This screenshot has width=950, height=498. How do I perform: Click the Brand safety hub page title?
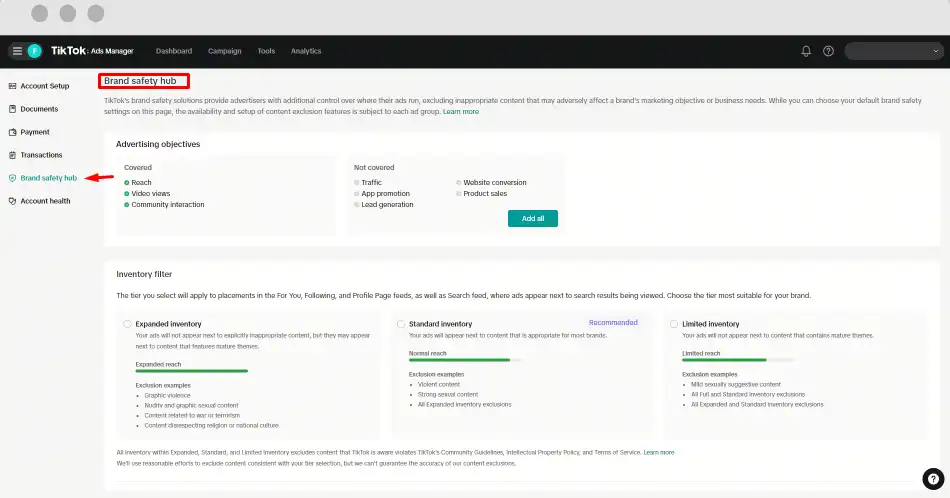coord(140,81)
